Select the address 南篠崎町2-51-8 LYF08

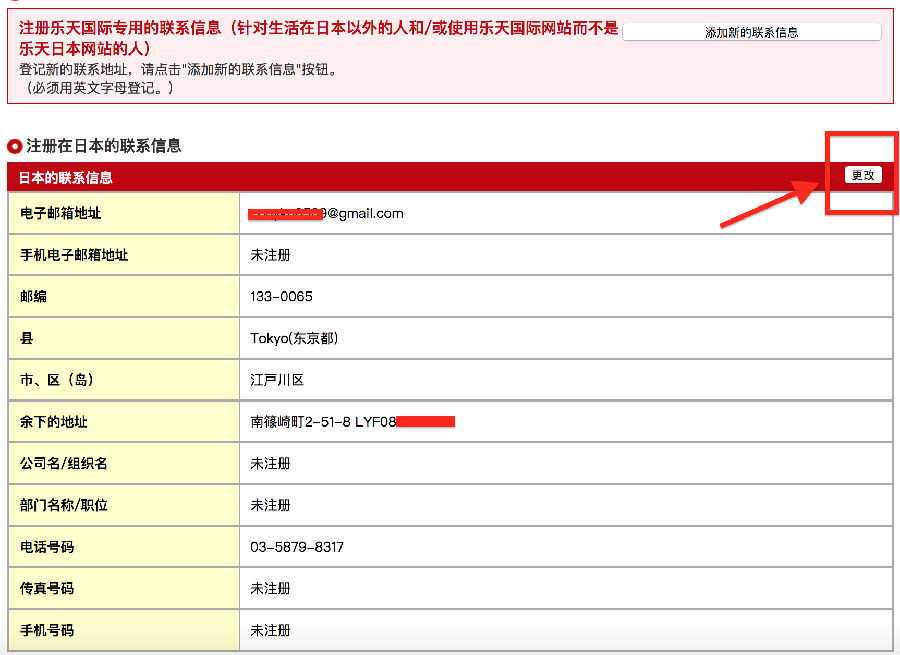(323, 422)
